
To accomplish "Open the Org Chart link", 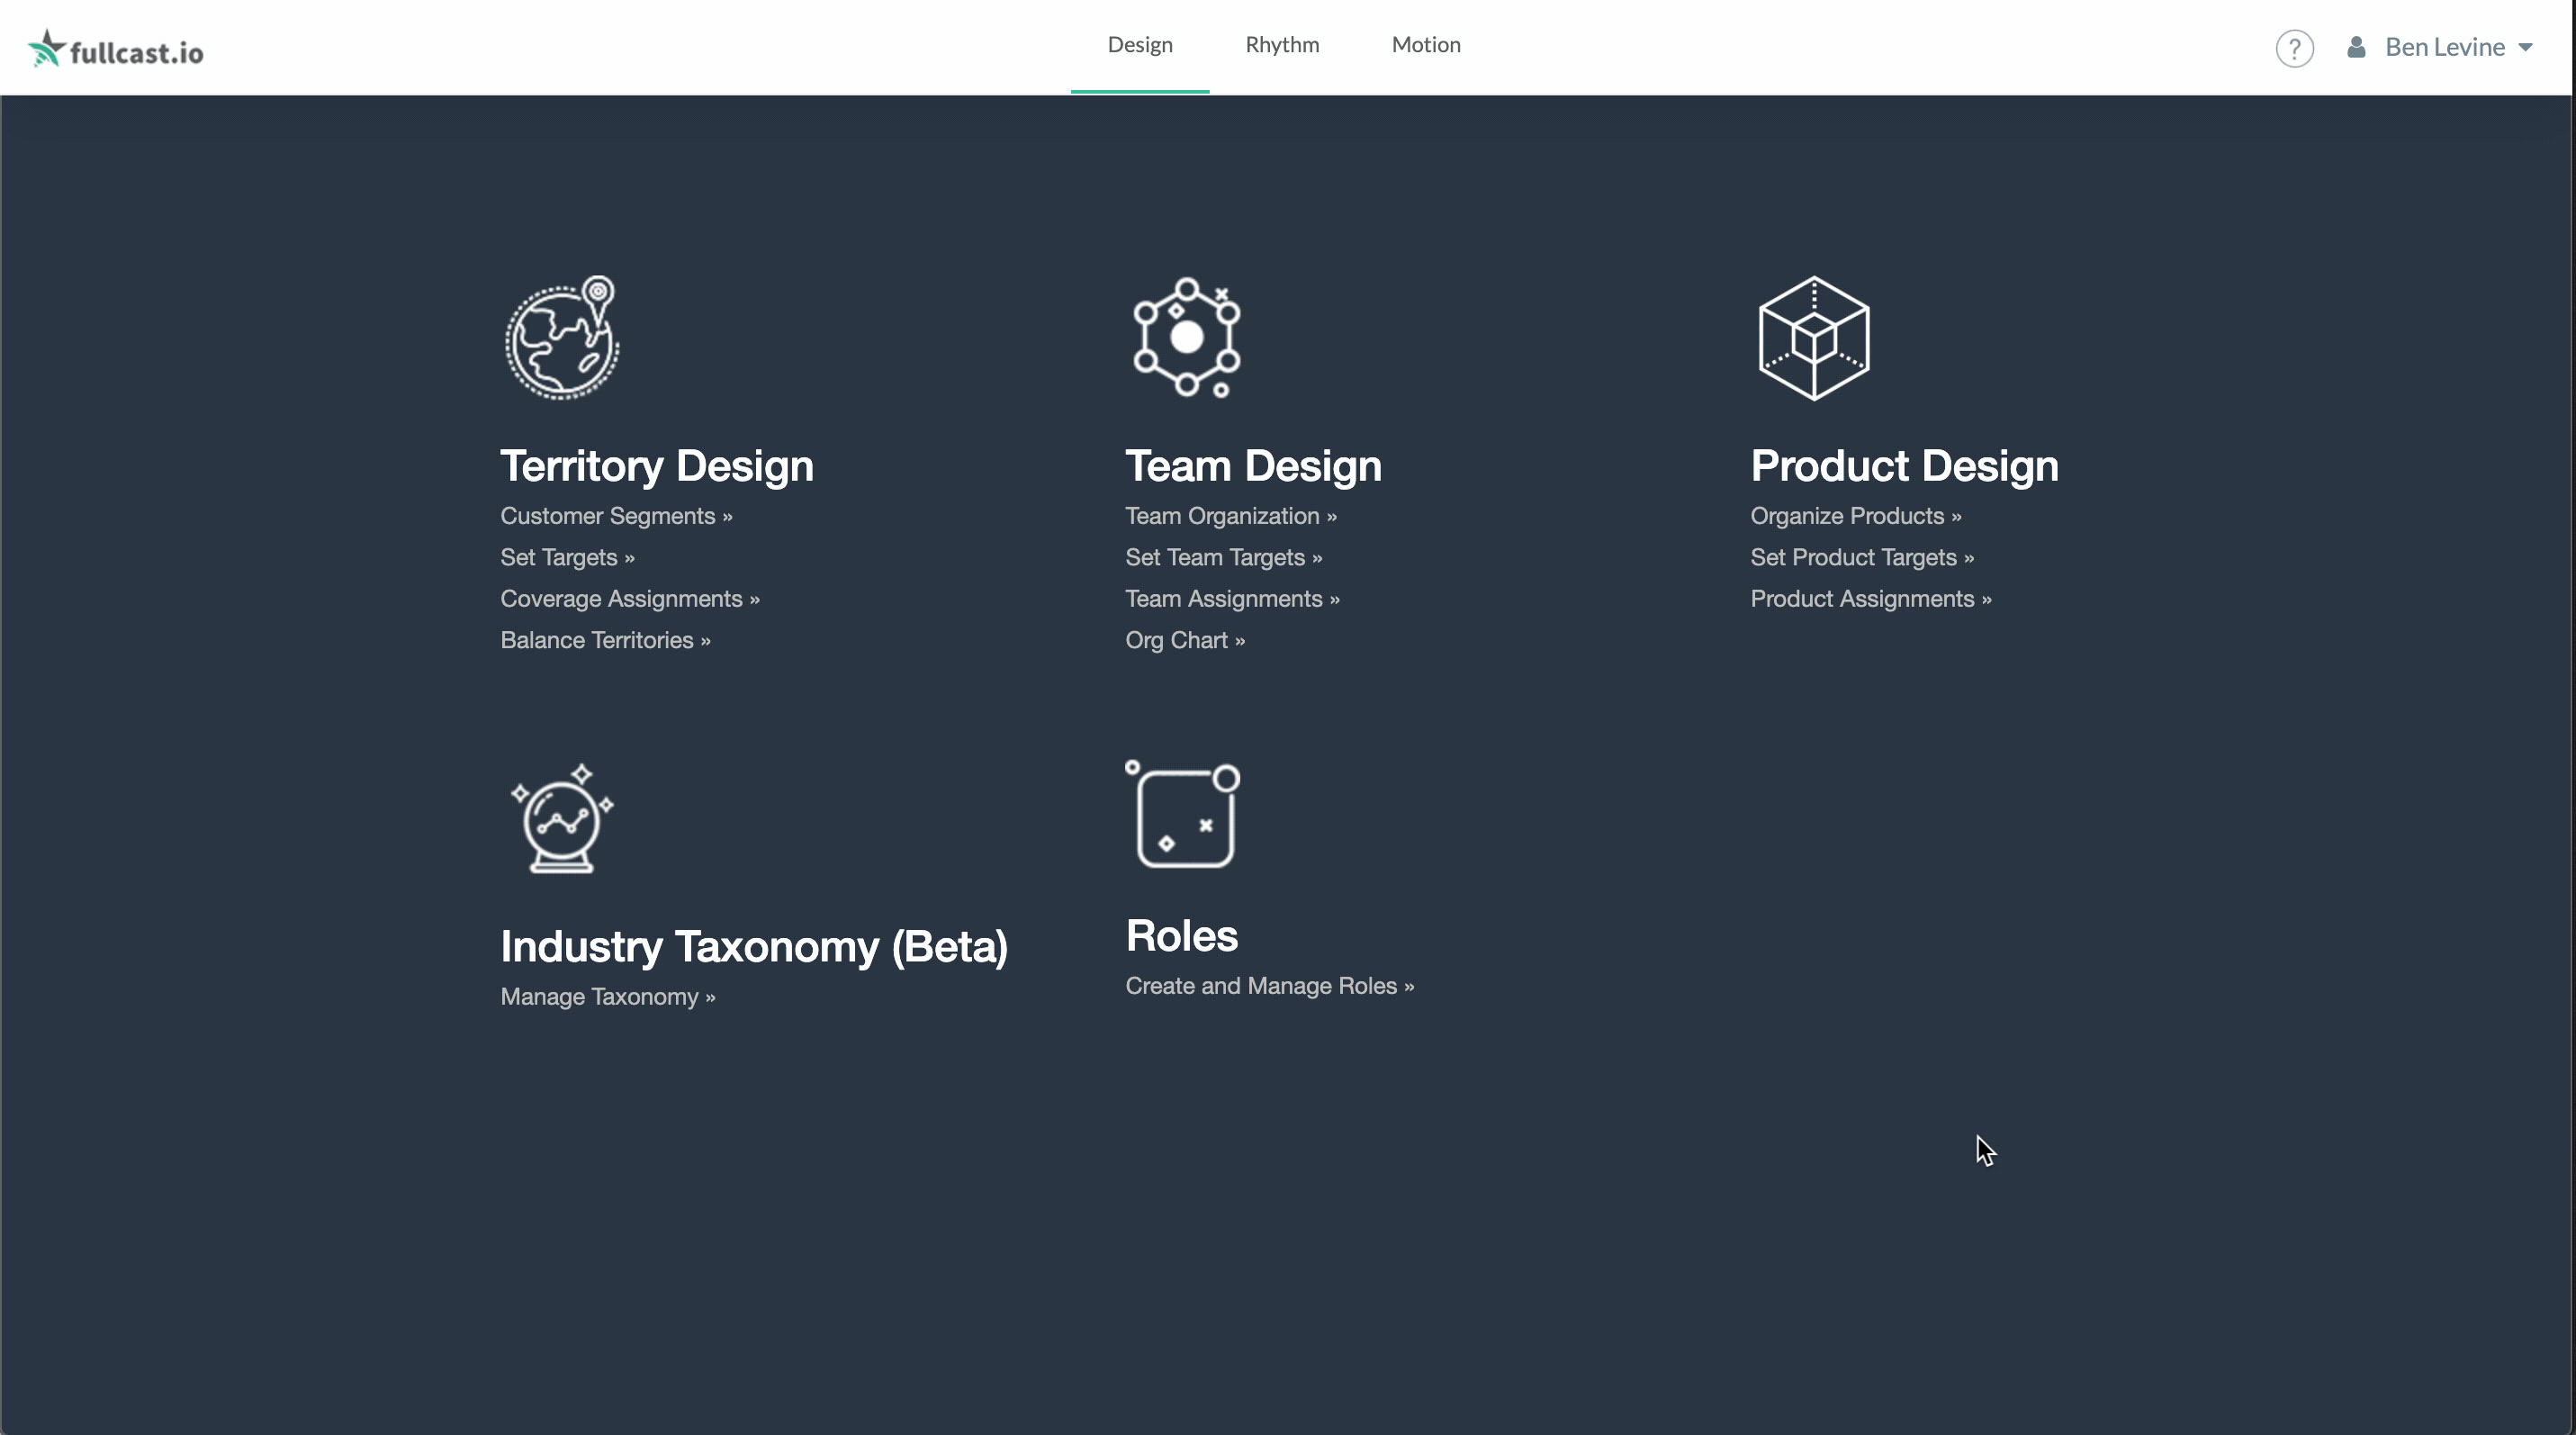I will tap(1184, 640).
